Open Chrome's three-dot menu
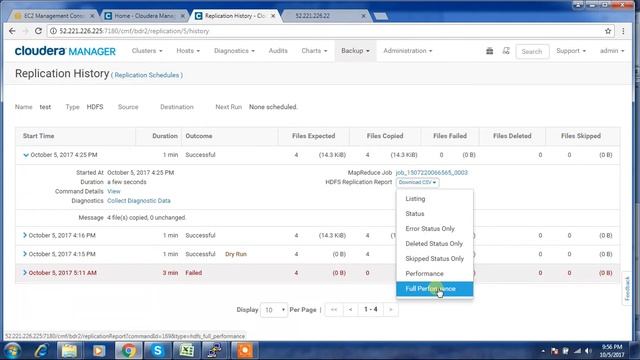Viewport: 640px width, 360px height. 623,31
